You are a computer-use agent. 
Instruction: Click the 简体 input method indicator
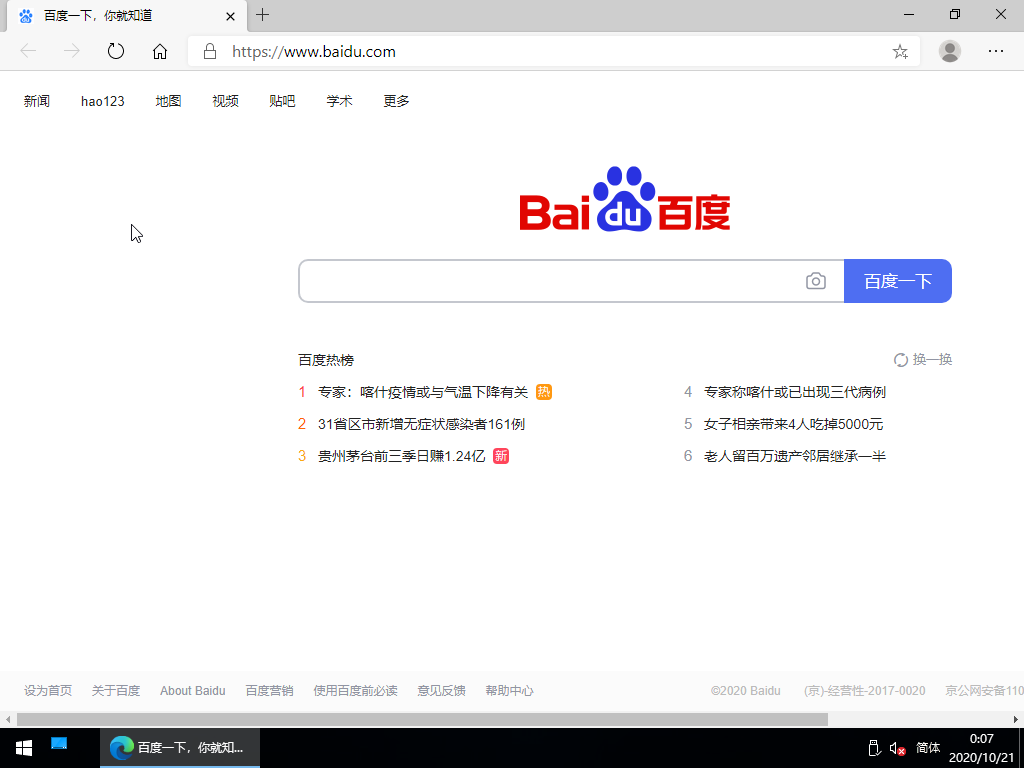click(x=928, y=748)
